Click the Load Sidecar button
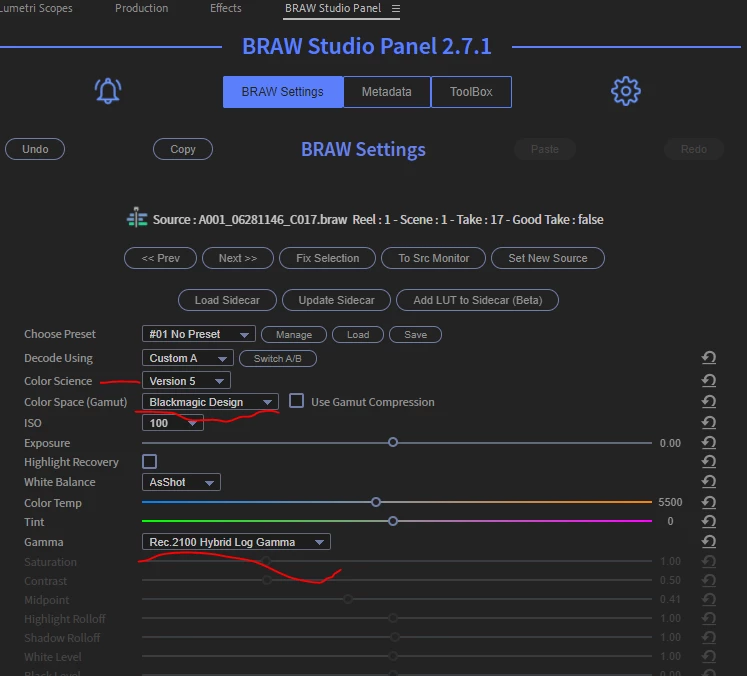The height and width of the screenshot is (676, 747). coord(227,300)
